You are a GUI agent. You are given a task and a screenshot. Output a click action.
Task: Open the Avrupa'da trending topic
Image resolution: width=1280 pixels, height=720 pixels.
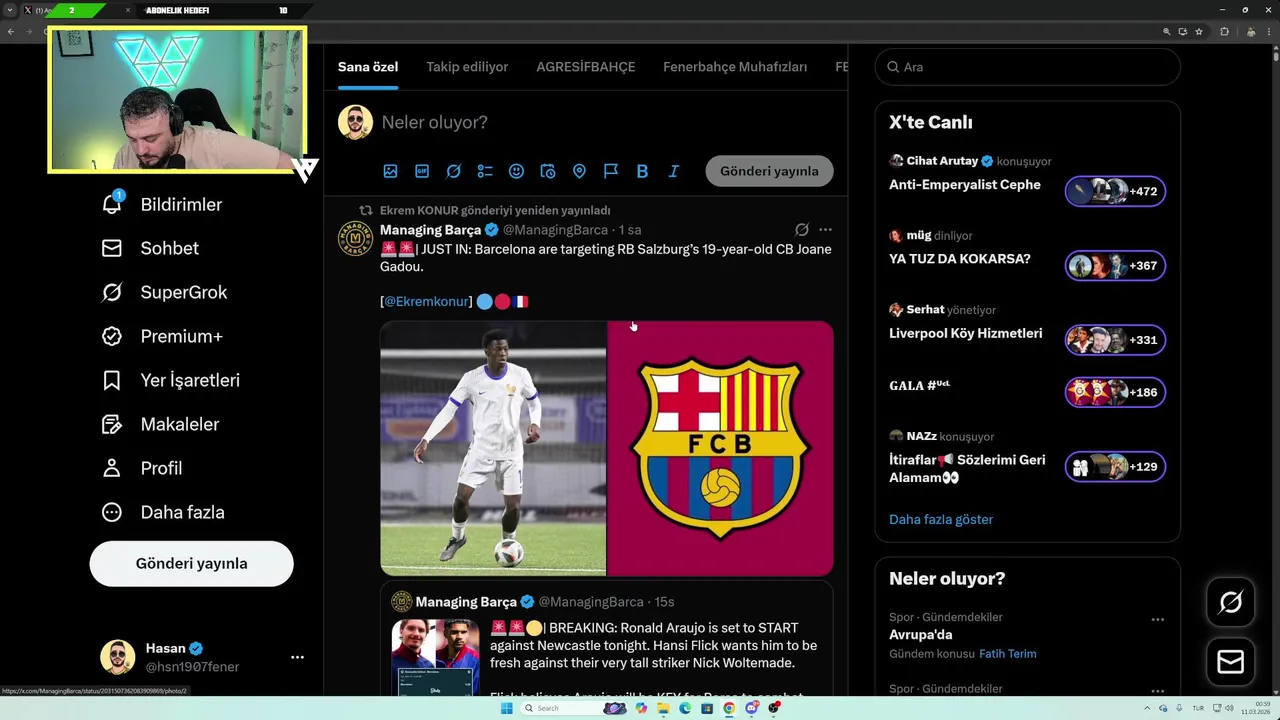pos(921,634)
